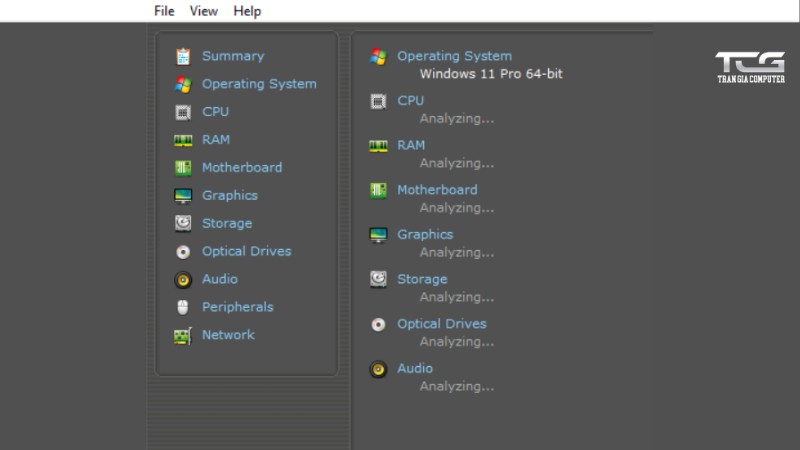Click the Summary clipboard icon in sidebar
Viewport: 800px width, 450px height.
(183, 56)
